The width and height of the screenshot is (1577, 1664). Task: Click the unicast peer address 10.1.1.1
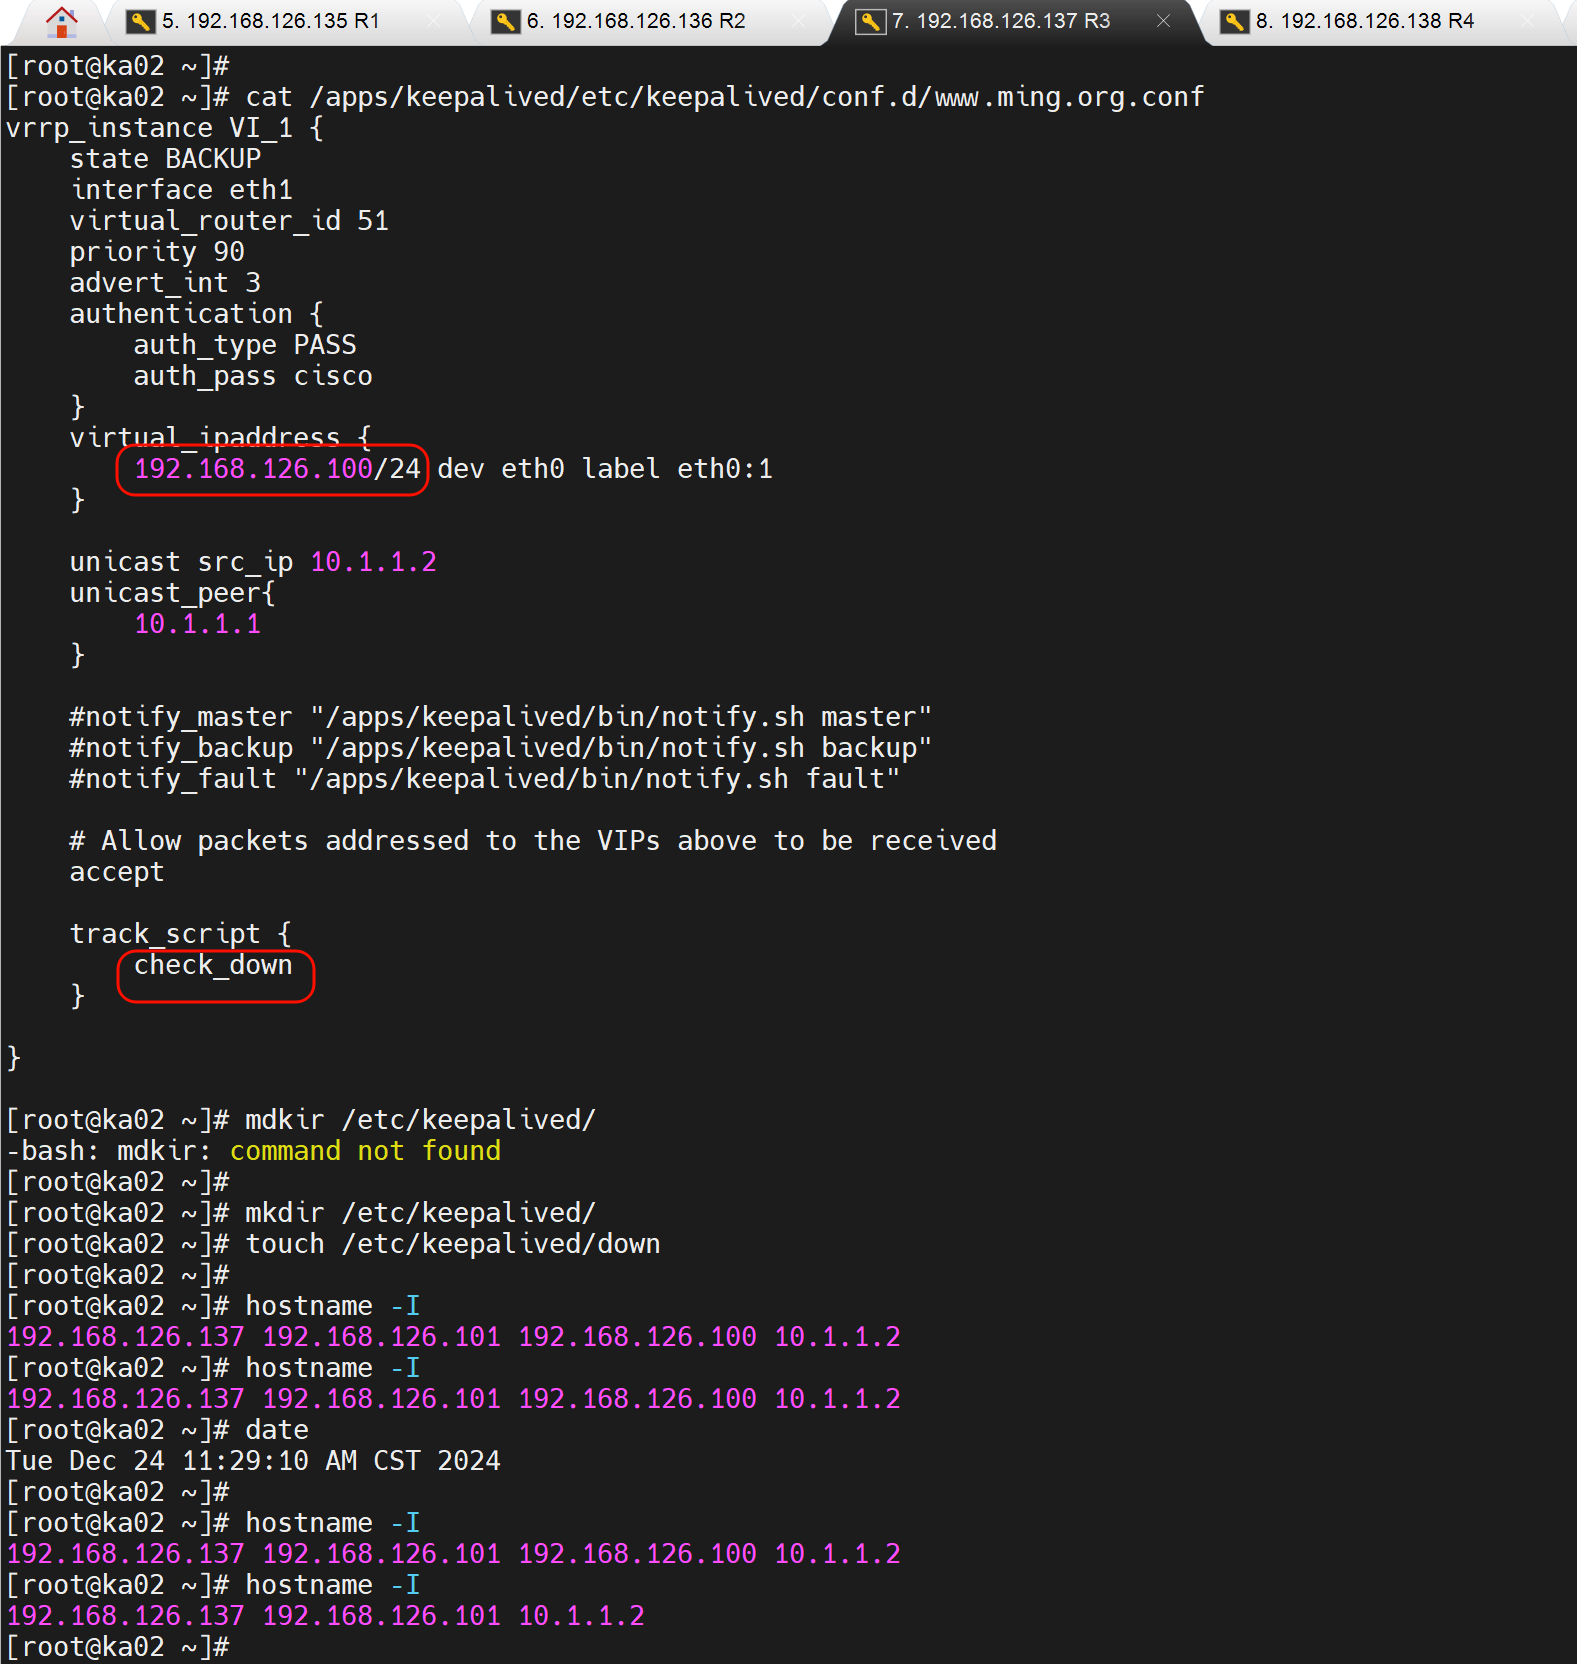pyautogui.click(x=197, y=624)
